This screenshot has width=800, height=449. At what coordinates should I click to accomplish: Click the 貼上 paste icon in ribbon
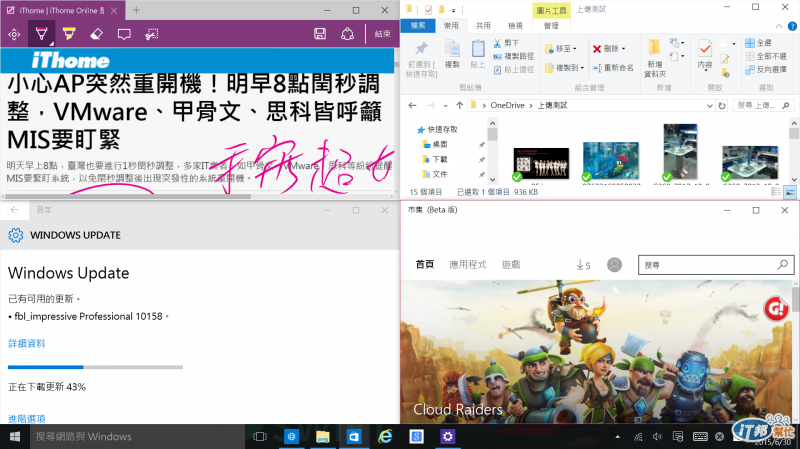478,54
